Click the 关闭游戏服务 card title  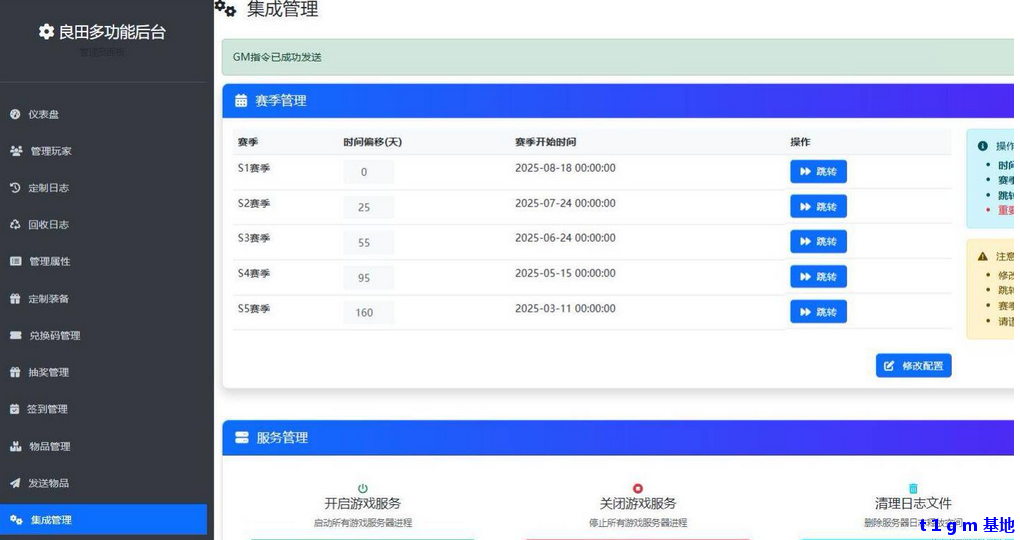(638, 503)
